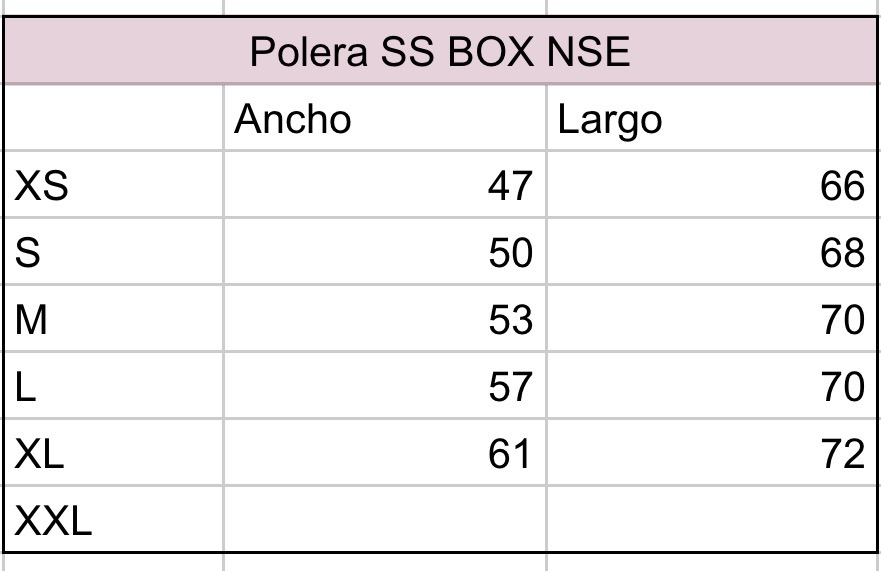The width and height of the screenshot is (881, 571).
Task: Click the Ancho column header cell
Action: (x=385, y=119)
